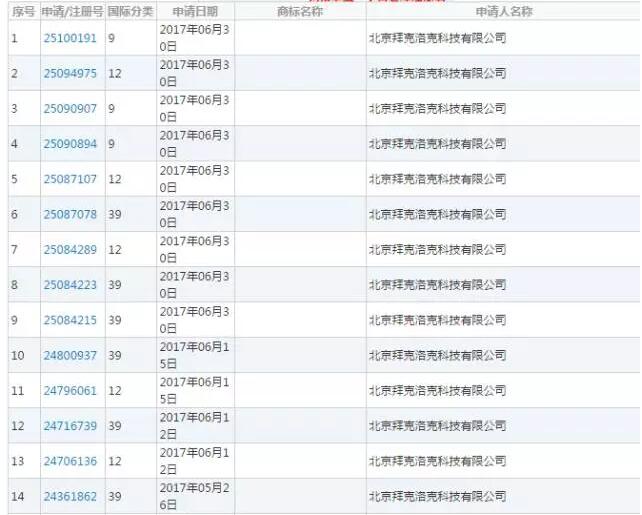Select applicant name in row 2
Viewport: 642px width, 515px height.
tap(438, 73)
